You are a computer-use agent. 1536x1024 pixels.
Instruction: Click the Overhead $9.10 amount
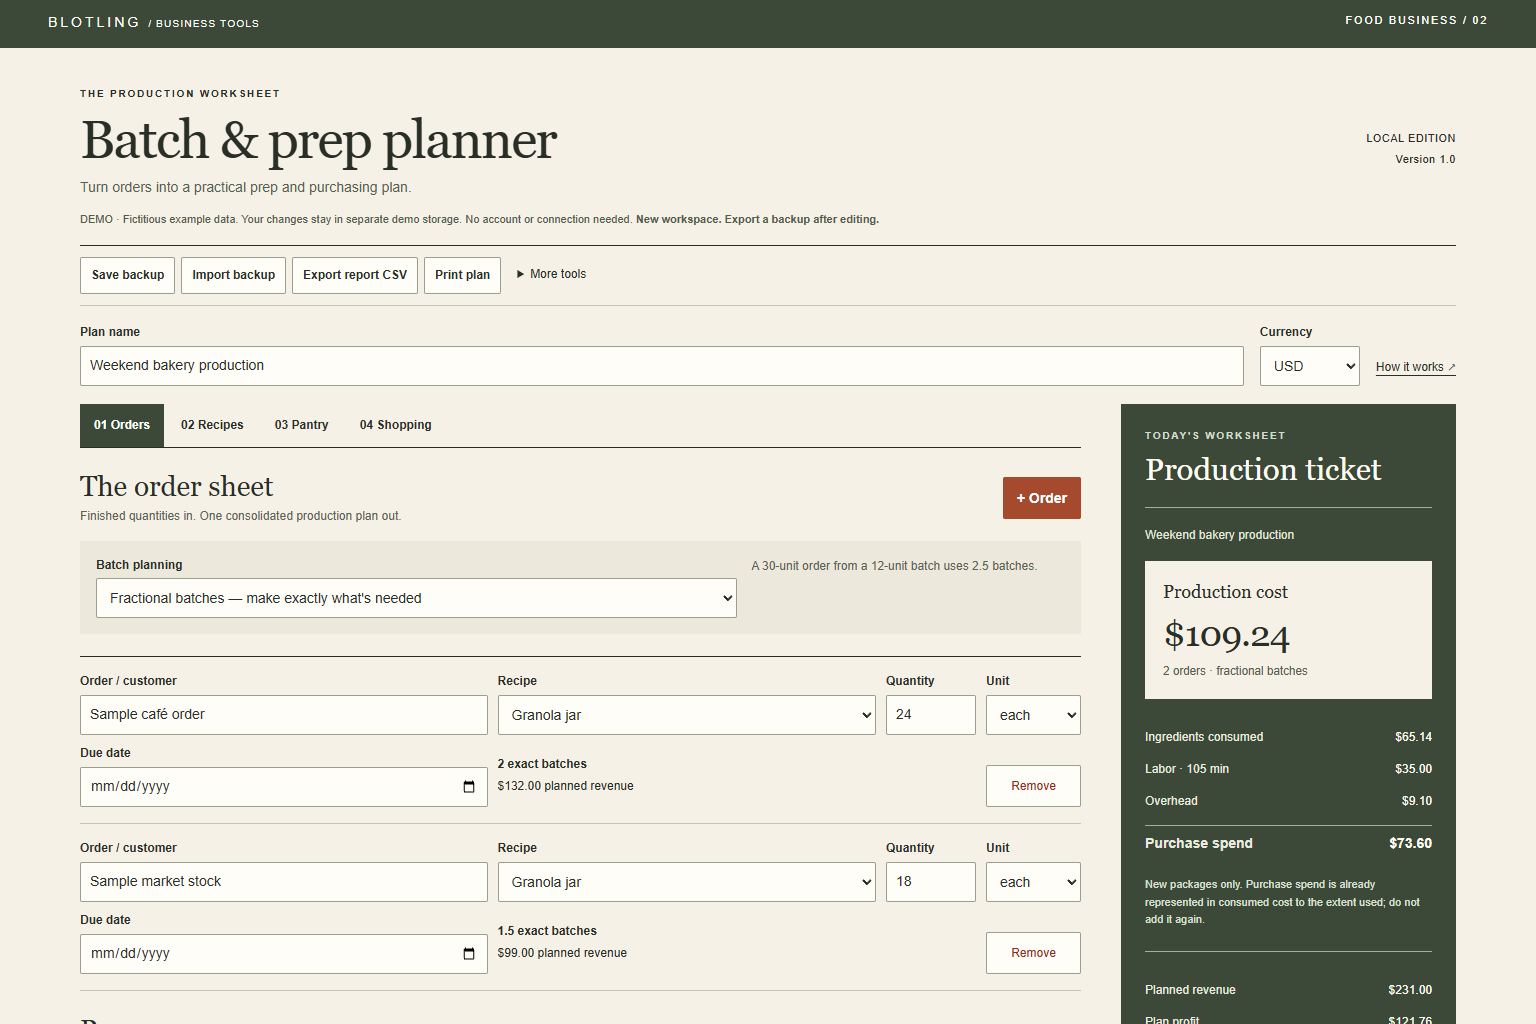point(1416,801)
